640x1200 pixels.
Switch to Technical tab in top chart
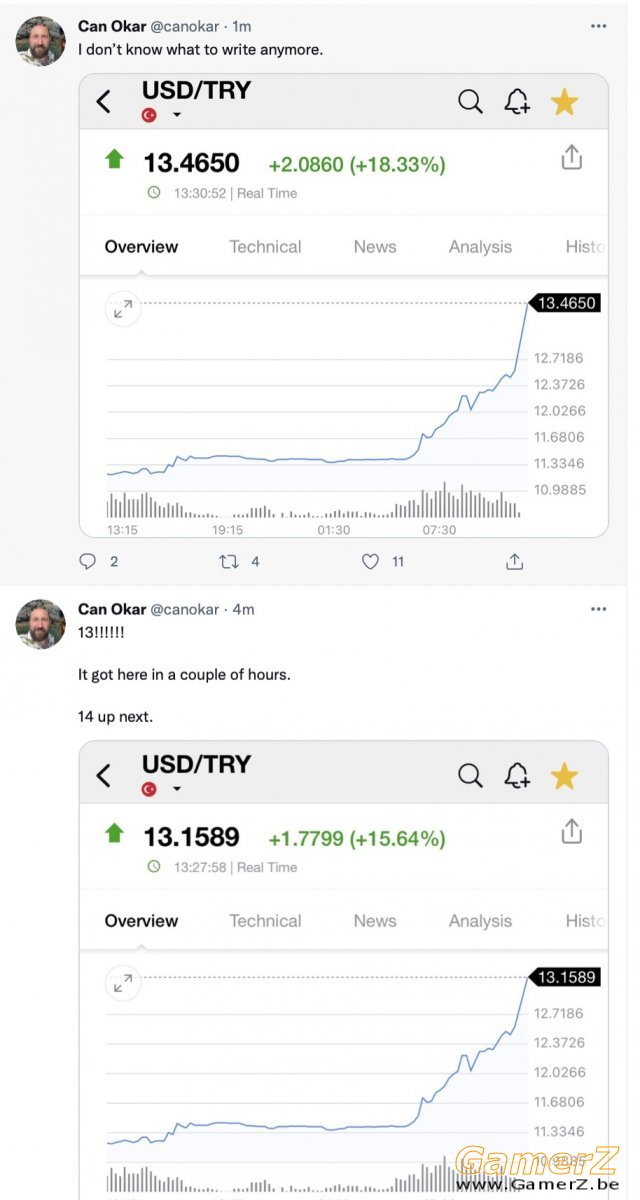tap(265, 247)
